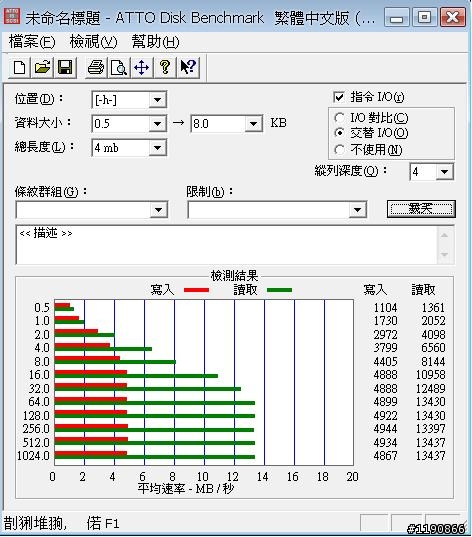472x537 pixels.
Task: Toggle the 指令 I/O checkbox
Action: click(x=339, y=97)
